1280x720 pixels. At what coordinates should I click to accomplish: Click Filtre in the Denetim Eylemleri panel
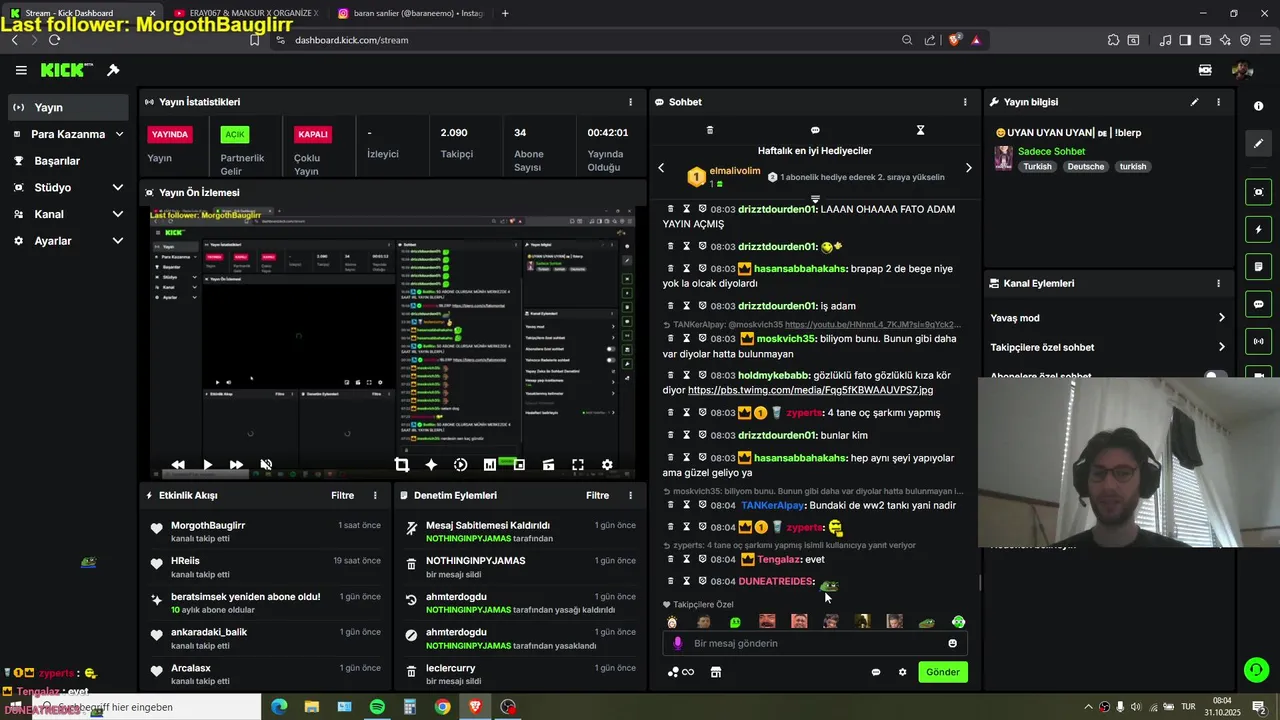598,495
